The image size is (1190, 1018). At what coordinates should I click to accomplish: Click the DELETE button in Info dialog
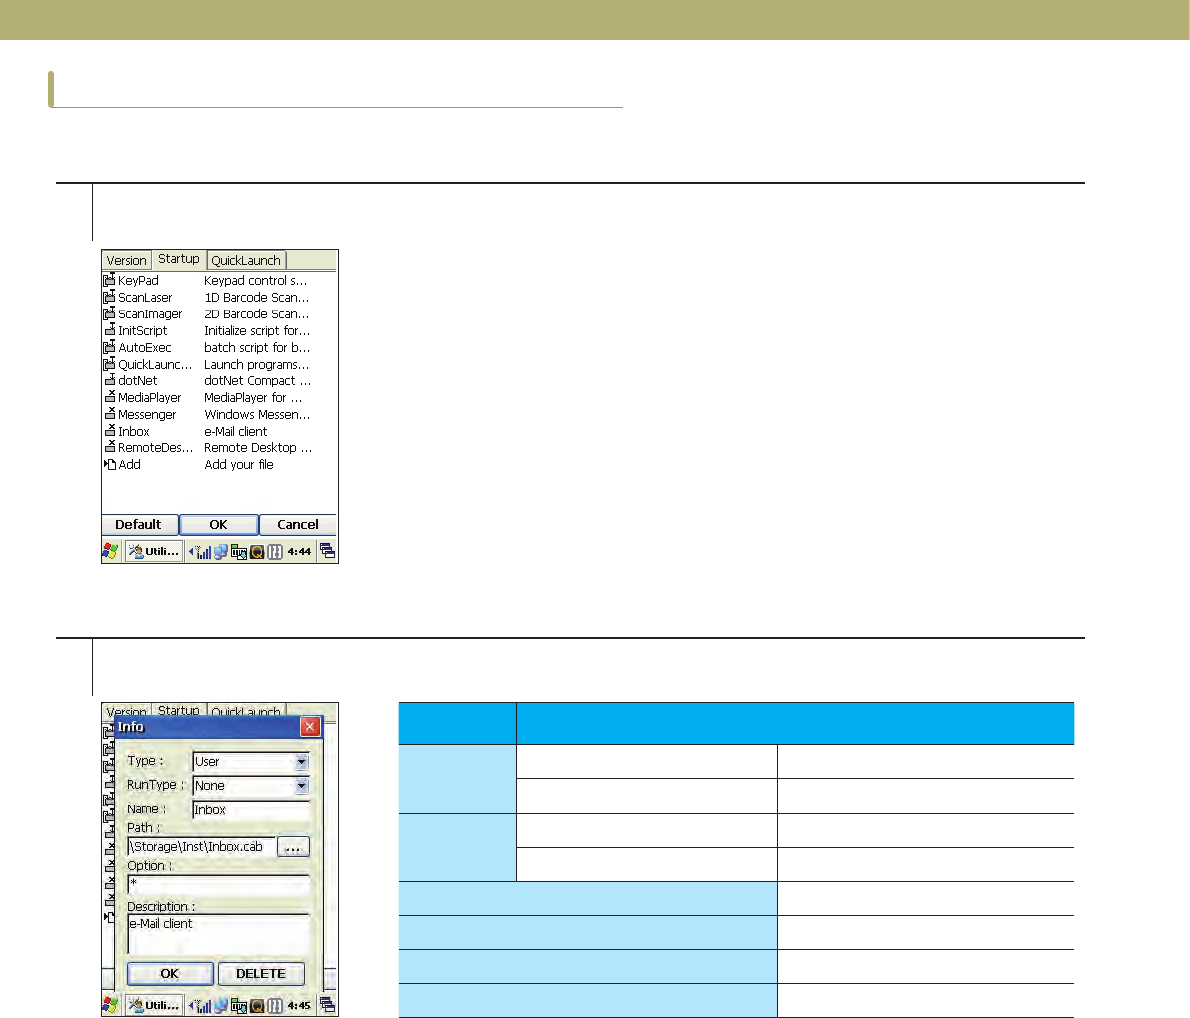point(261,973)
